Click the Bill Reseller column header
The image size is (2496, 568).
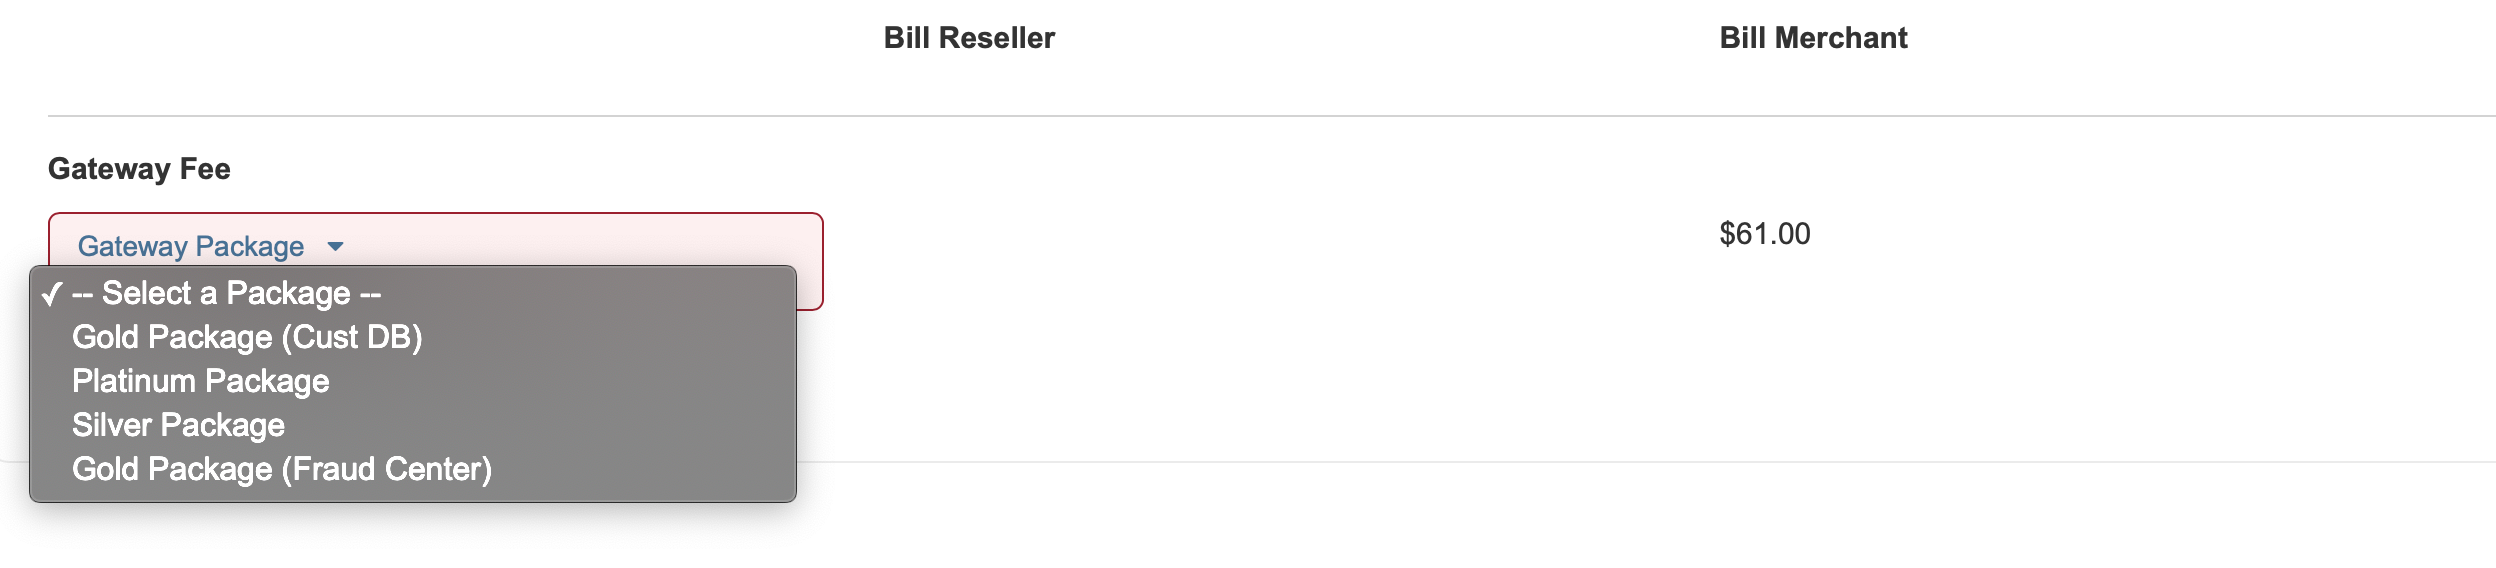[x=969, y=38]
